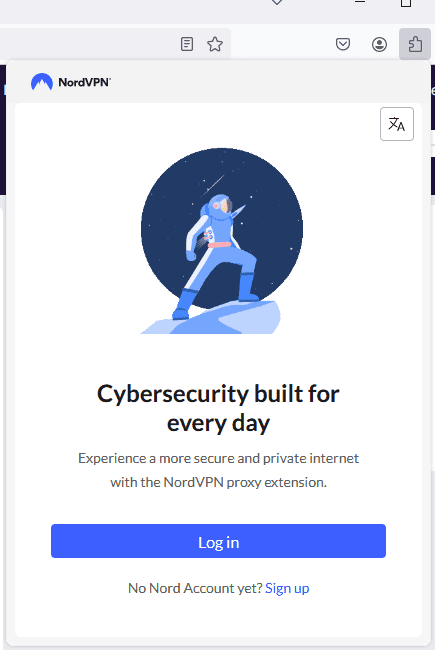Maximize the browser window
Screen dimensions: 435x650
tap(406, 3)
